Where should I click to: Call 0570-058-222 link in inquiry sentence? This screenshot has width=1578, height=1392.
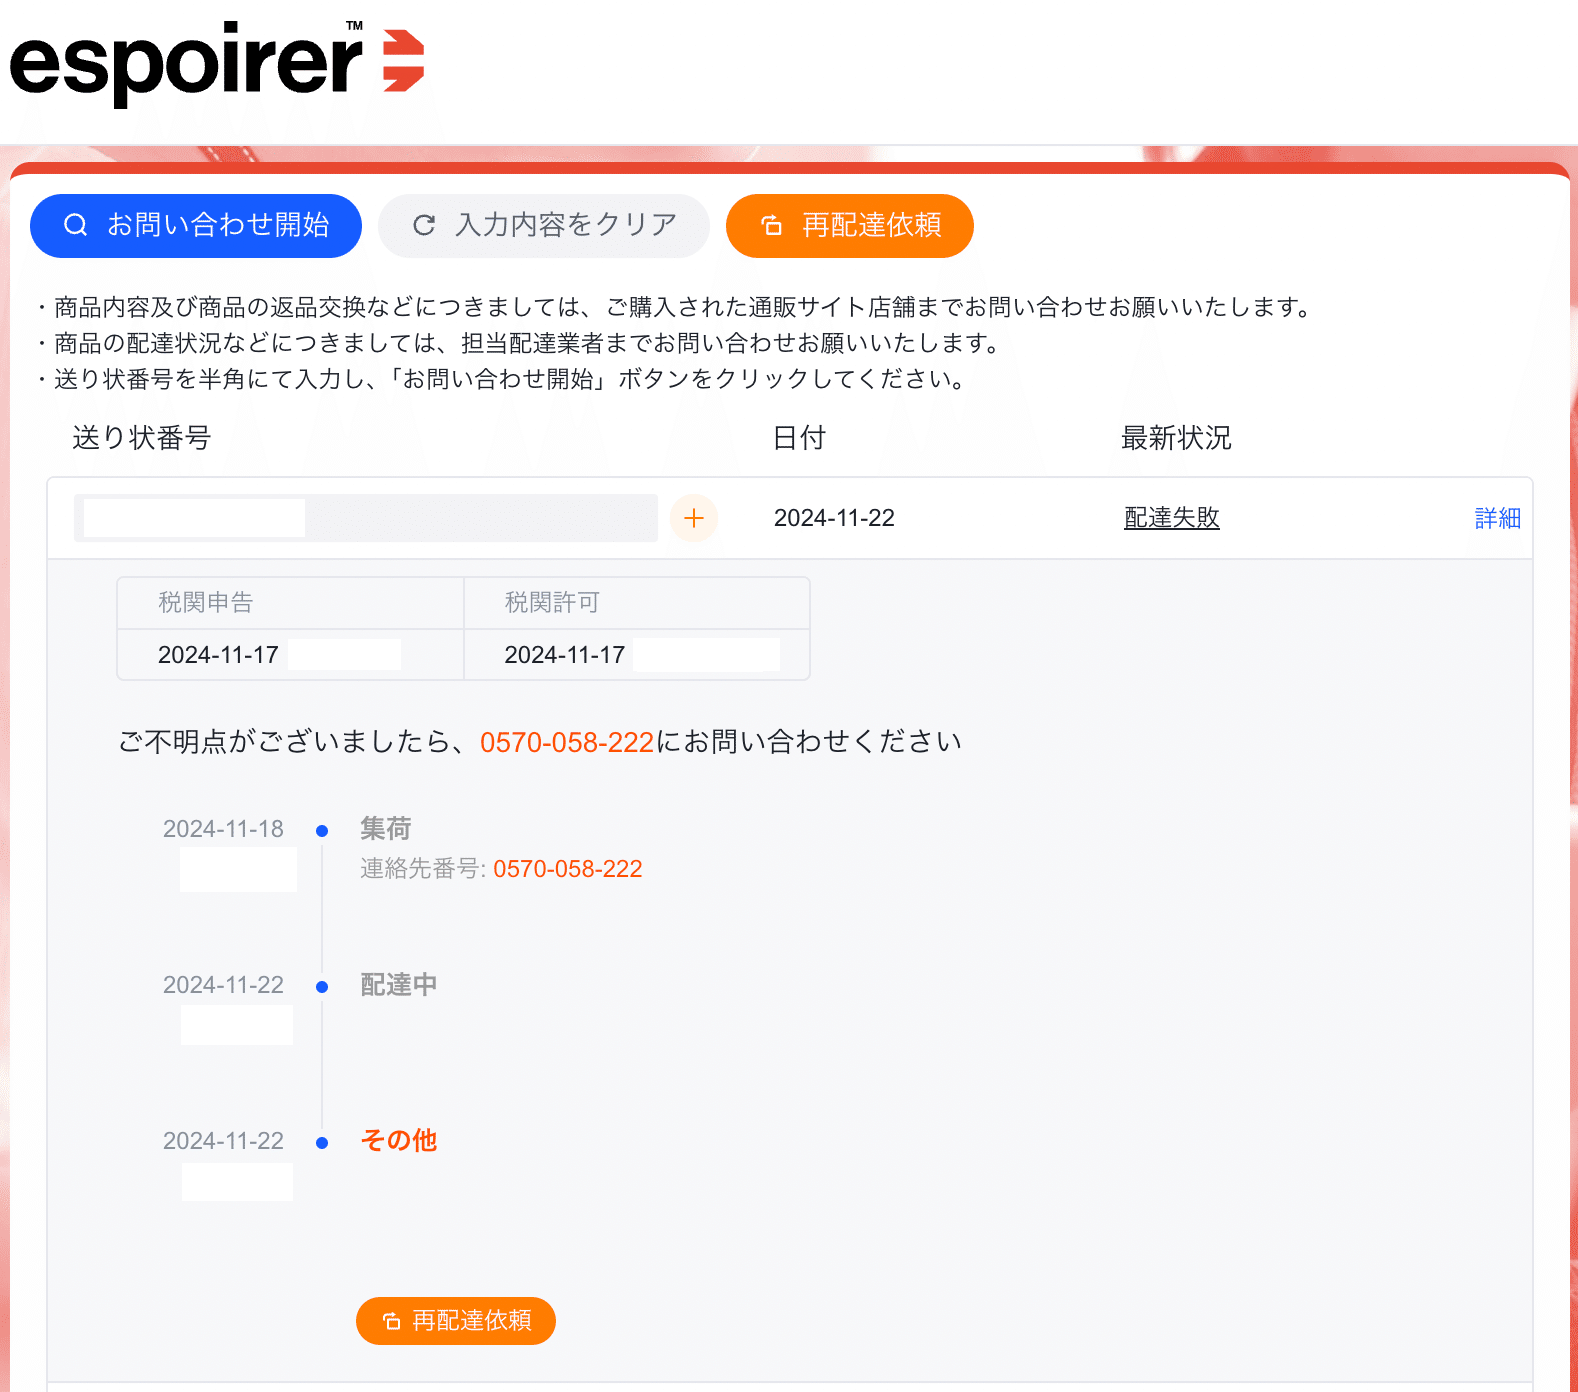(567, 742)
